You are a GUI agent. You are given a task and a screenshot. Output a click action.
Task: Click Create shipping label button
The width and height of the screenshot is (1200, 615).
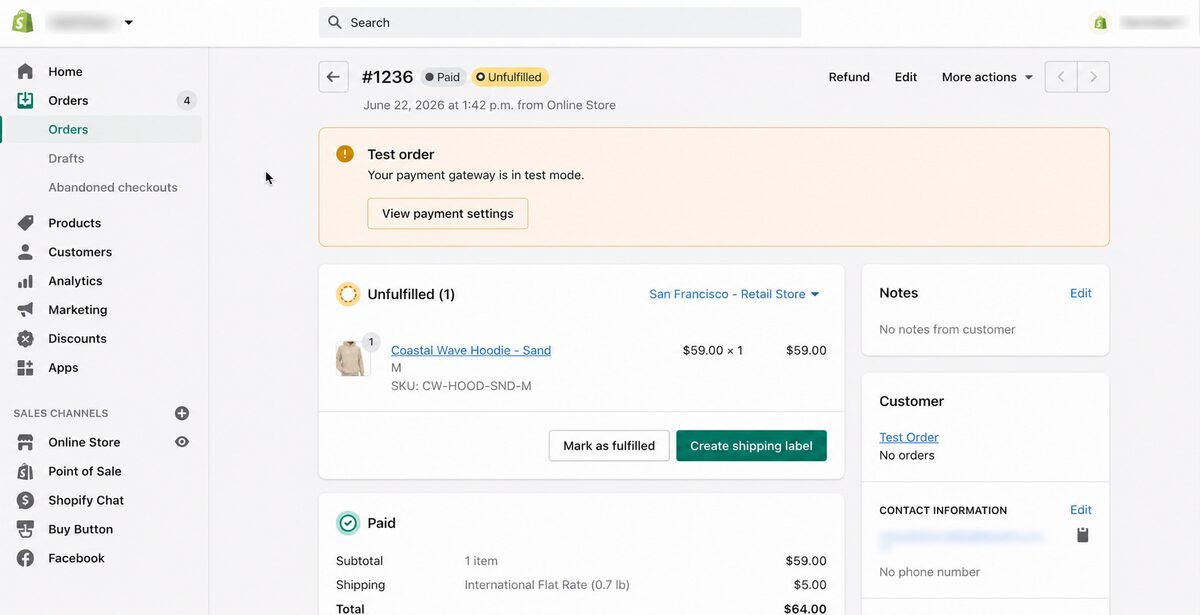point(751,446)
